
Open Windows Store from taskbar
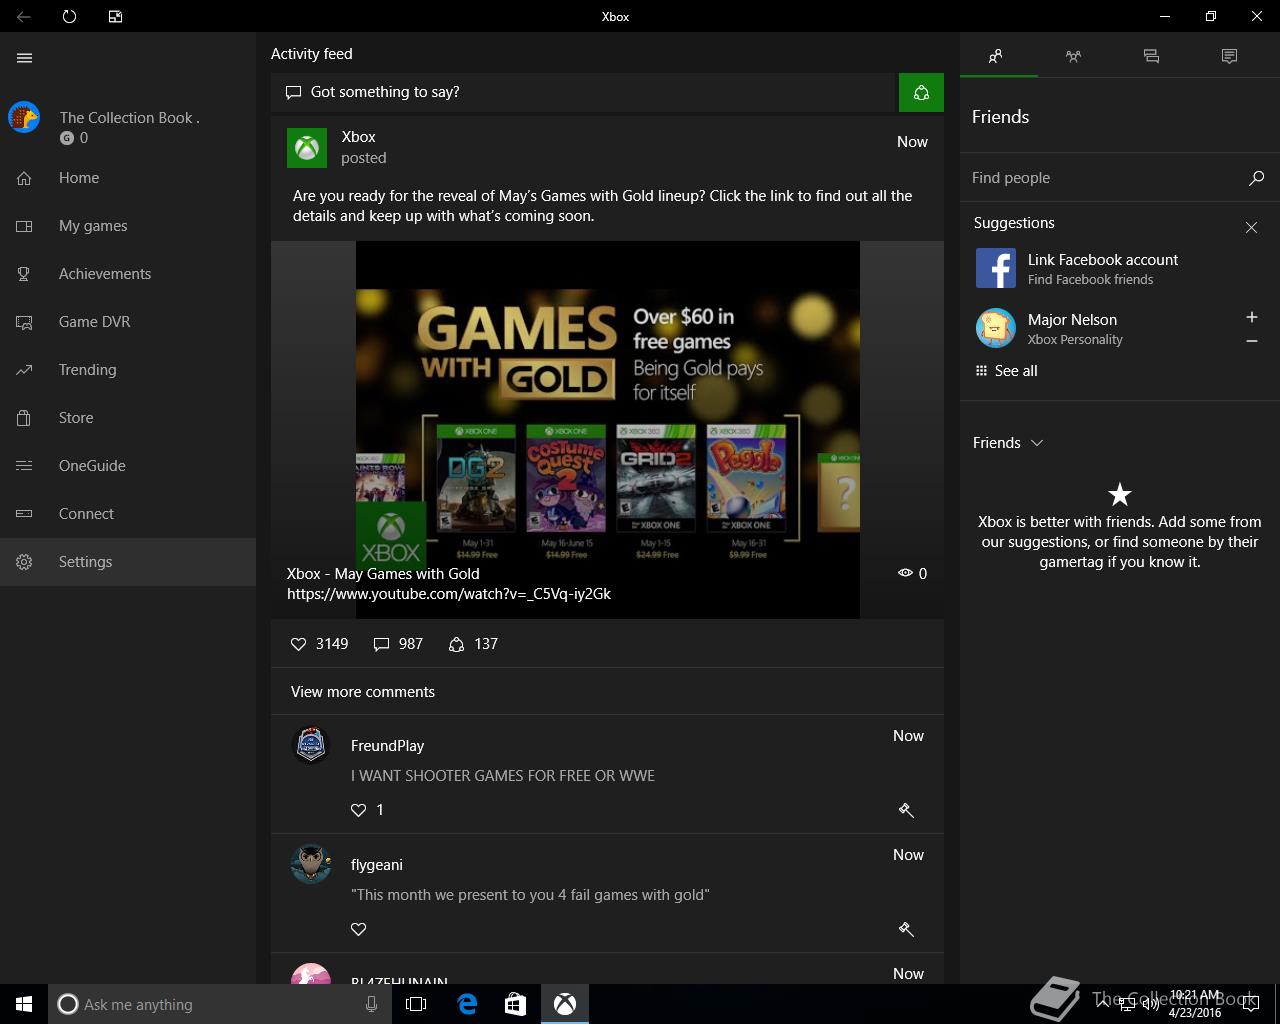coord(515,1004)
